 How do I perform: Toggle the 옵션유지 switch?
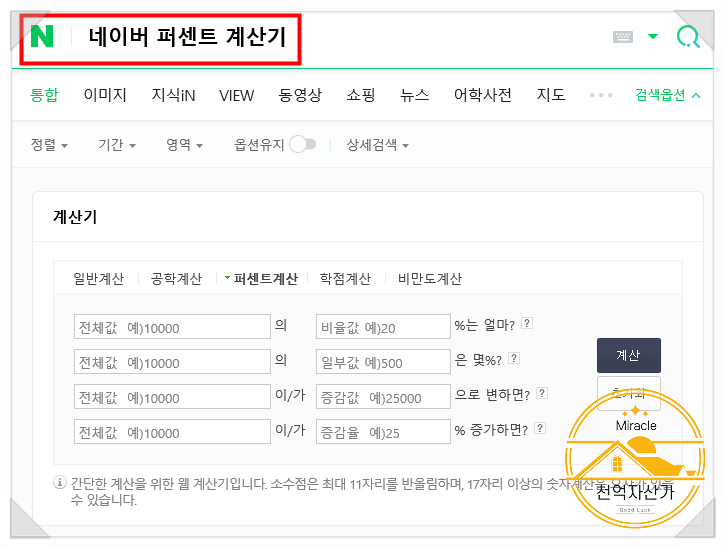(x=303, y=144)
